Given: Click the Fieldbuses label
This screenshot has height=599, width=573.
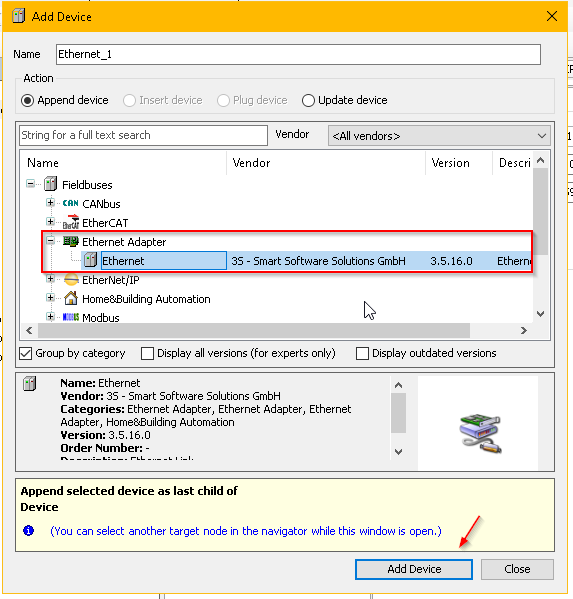Looking at the screenshot, I should coord(87,185).
